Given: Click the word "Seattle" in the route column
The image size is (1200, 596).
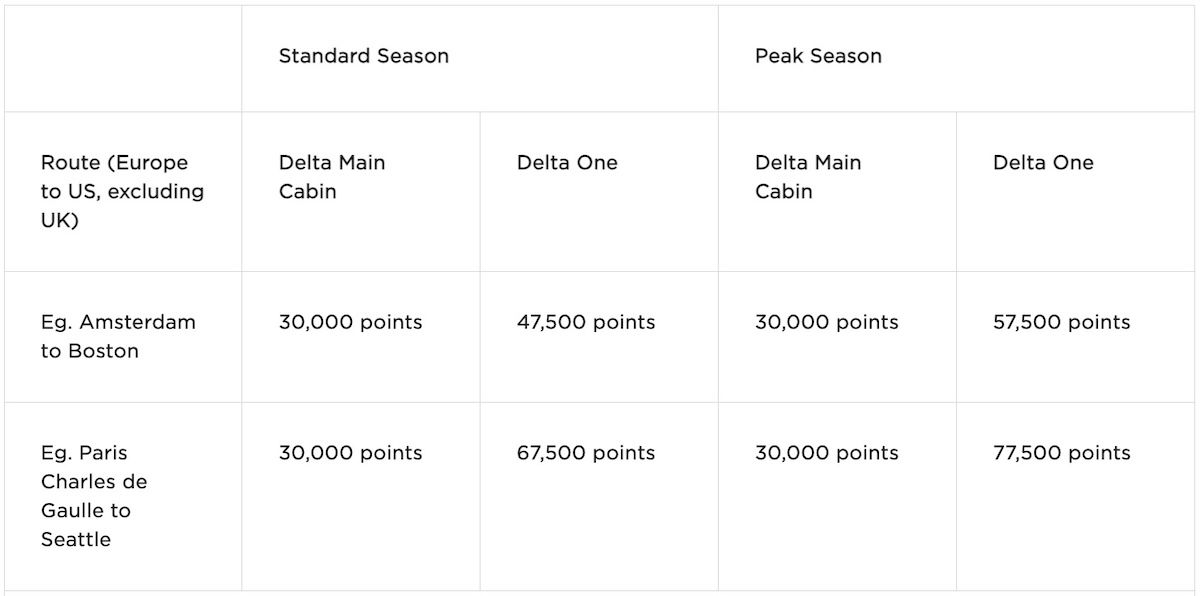Looking at the screenshot, I should 76,539.
